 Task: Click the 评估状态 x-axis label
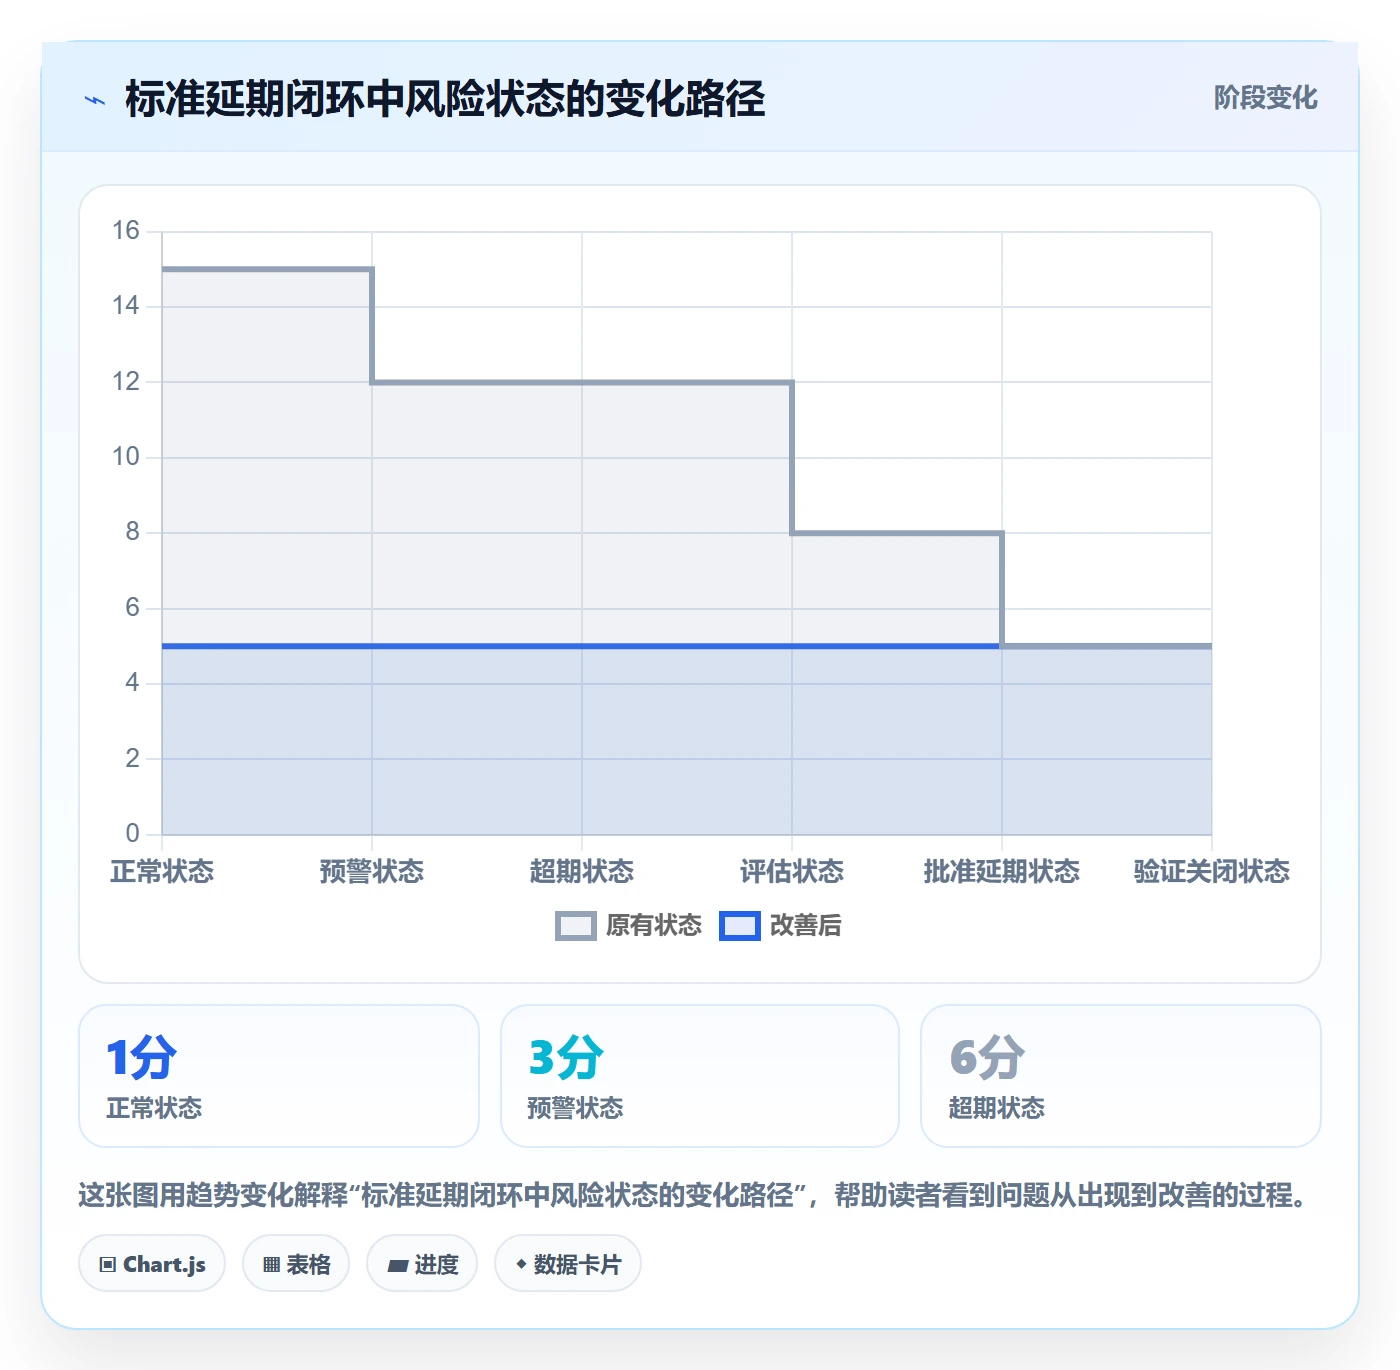pyautogui.click(x=792, y=871)
